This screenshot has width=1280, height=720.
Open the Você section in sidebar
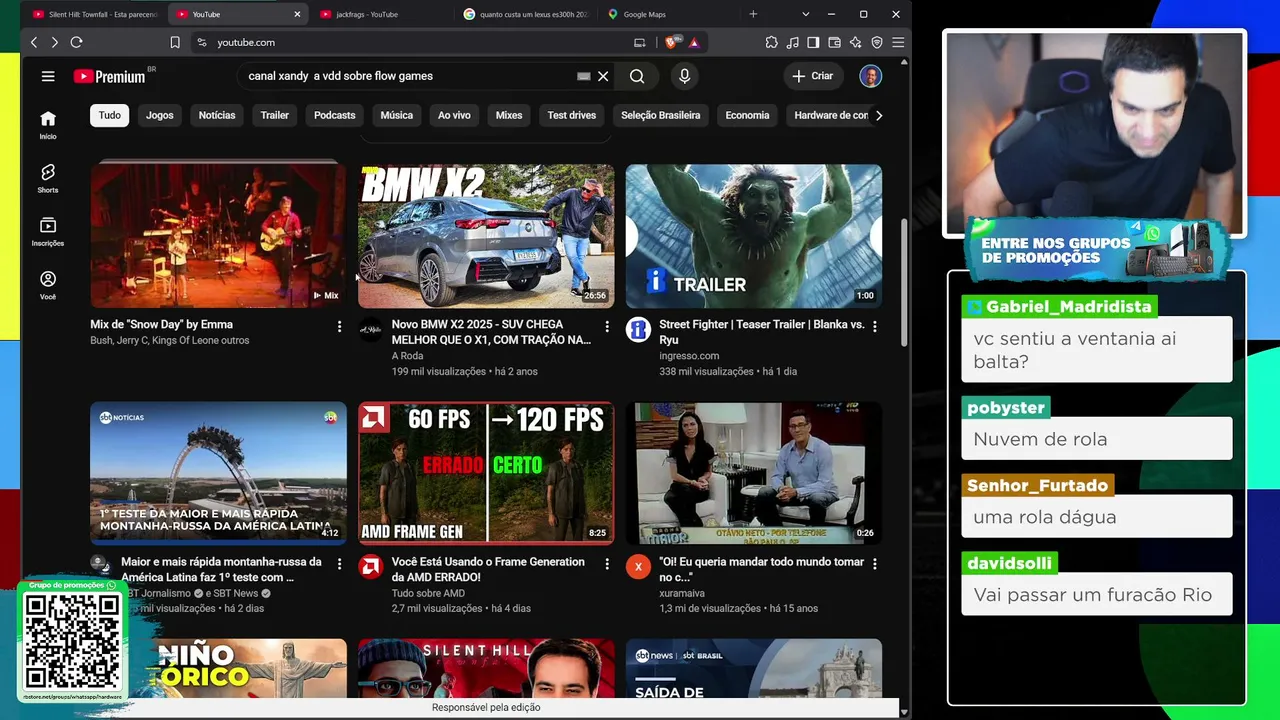(x=48, y=285)
